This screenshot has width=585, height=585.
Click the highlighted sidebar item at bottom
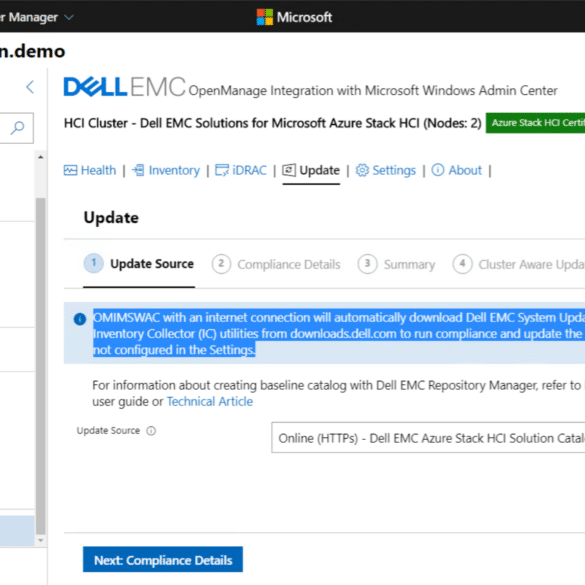17,531
